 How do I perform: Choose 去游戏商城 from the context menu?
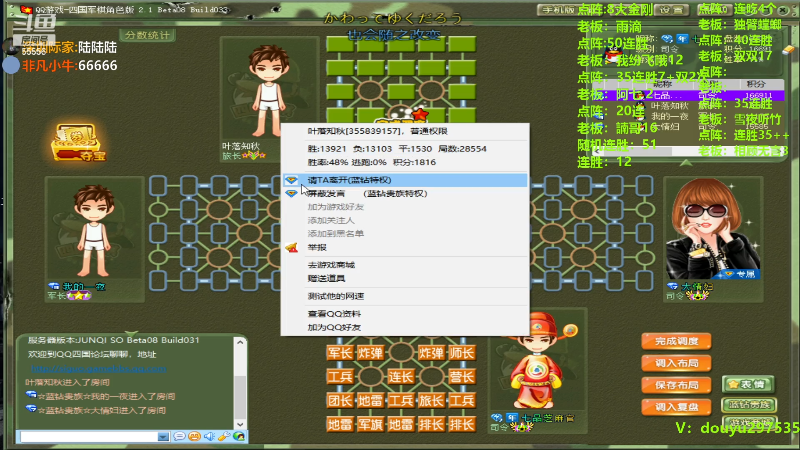[405, 265]
